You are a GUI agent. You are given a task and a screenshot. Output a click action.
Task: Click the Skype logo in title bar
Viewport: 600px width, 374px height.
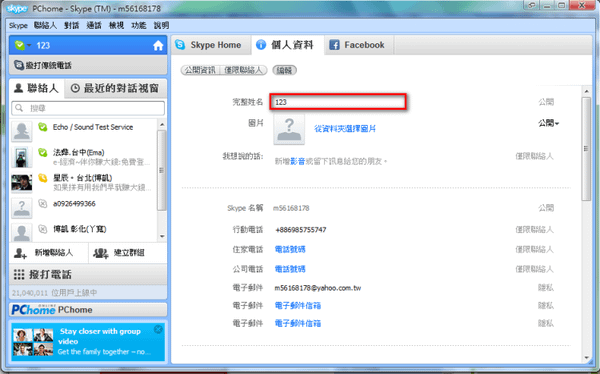[17, 9]
